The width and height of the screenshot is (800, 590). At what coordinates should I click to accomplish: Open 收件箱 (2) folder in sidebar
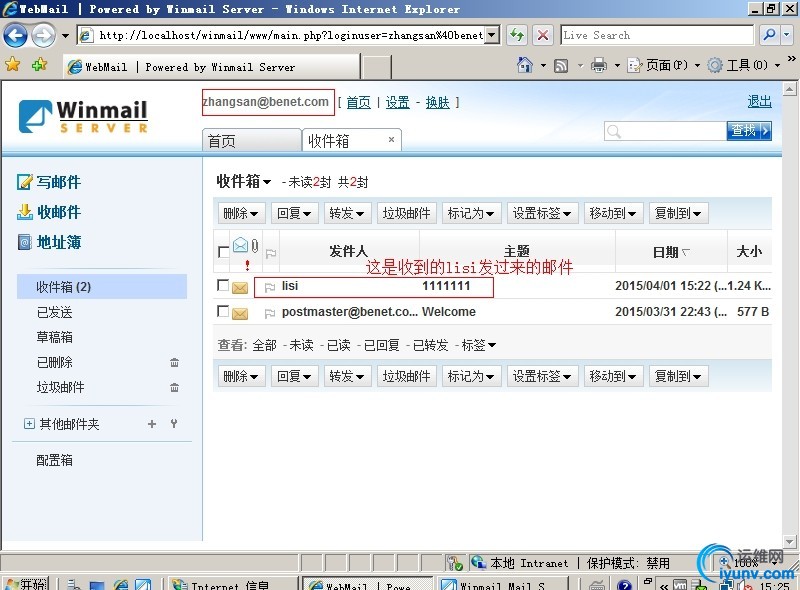point(102,287)
